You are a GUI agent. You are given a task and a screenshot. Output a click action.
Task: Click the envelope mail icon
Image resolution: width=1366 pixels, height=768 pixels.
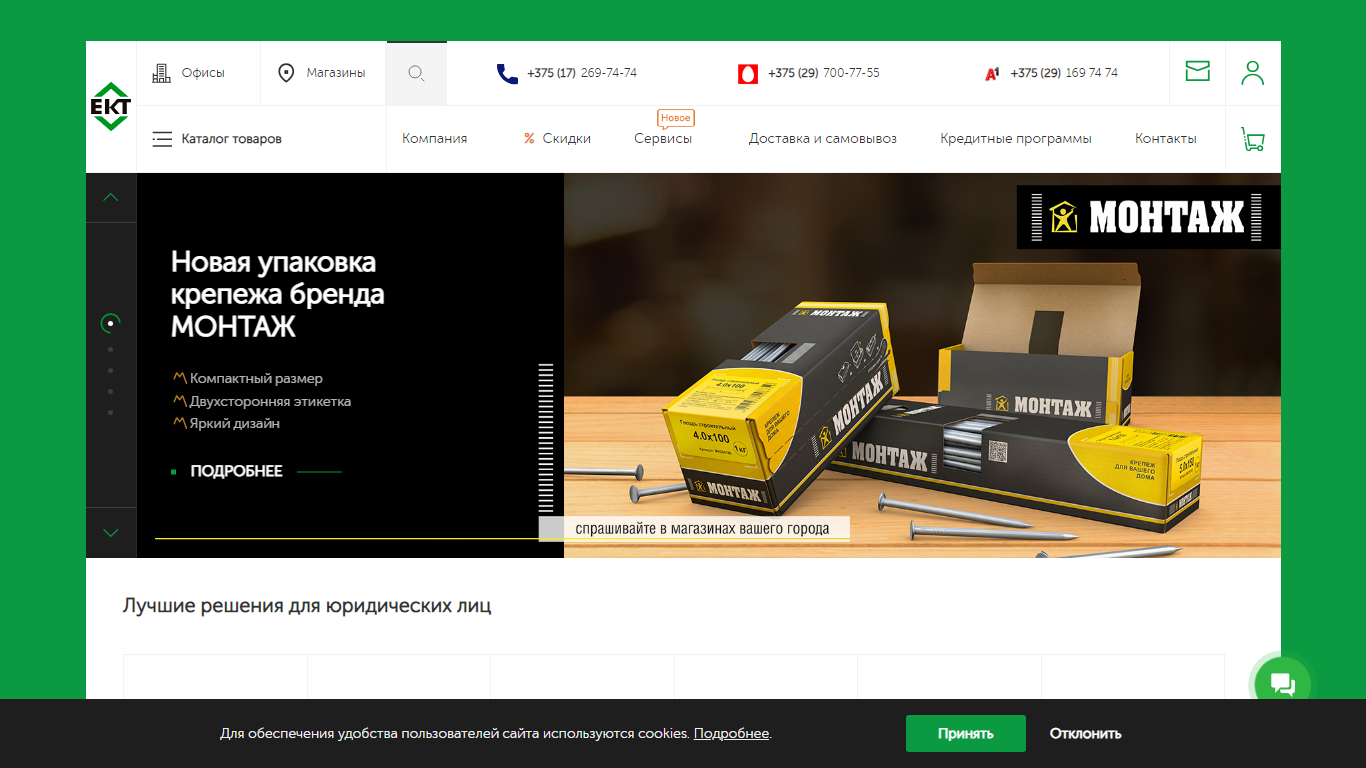(1197, 71)
